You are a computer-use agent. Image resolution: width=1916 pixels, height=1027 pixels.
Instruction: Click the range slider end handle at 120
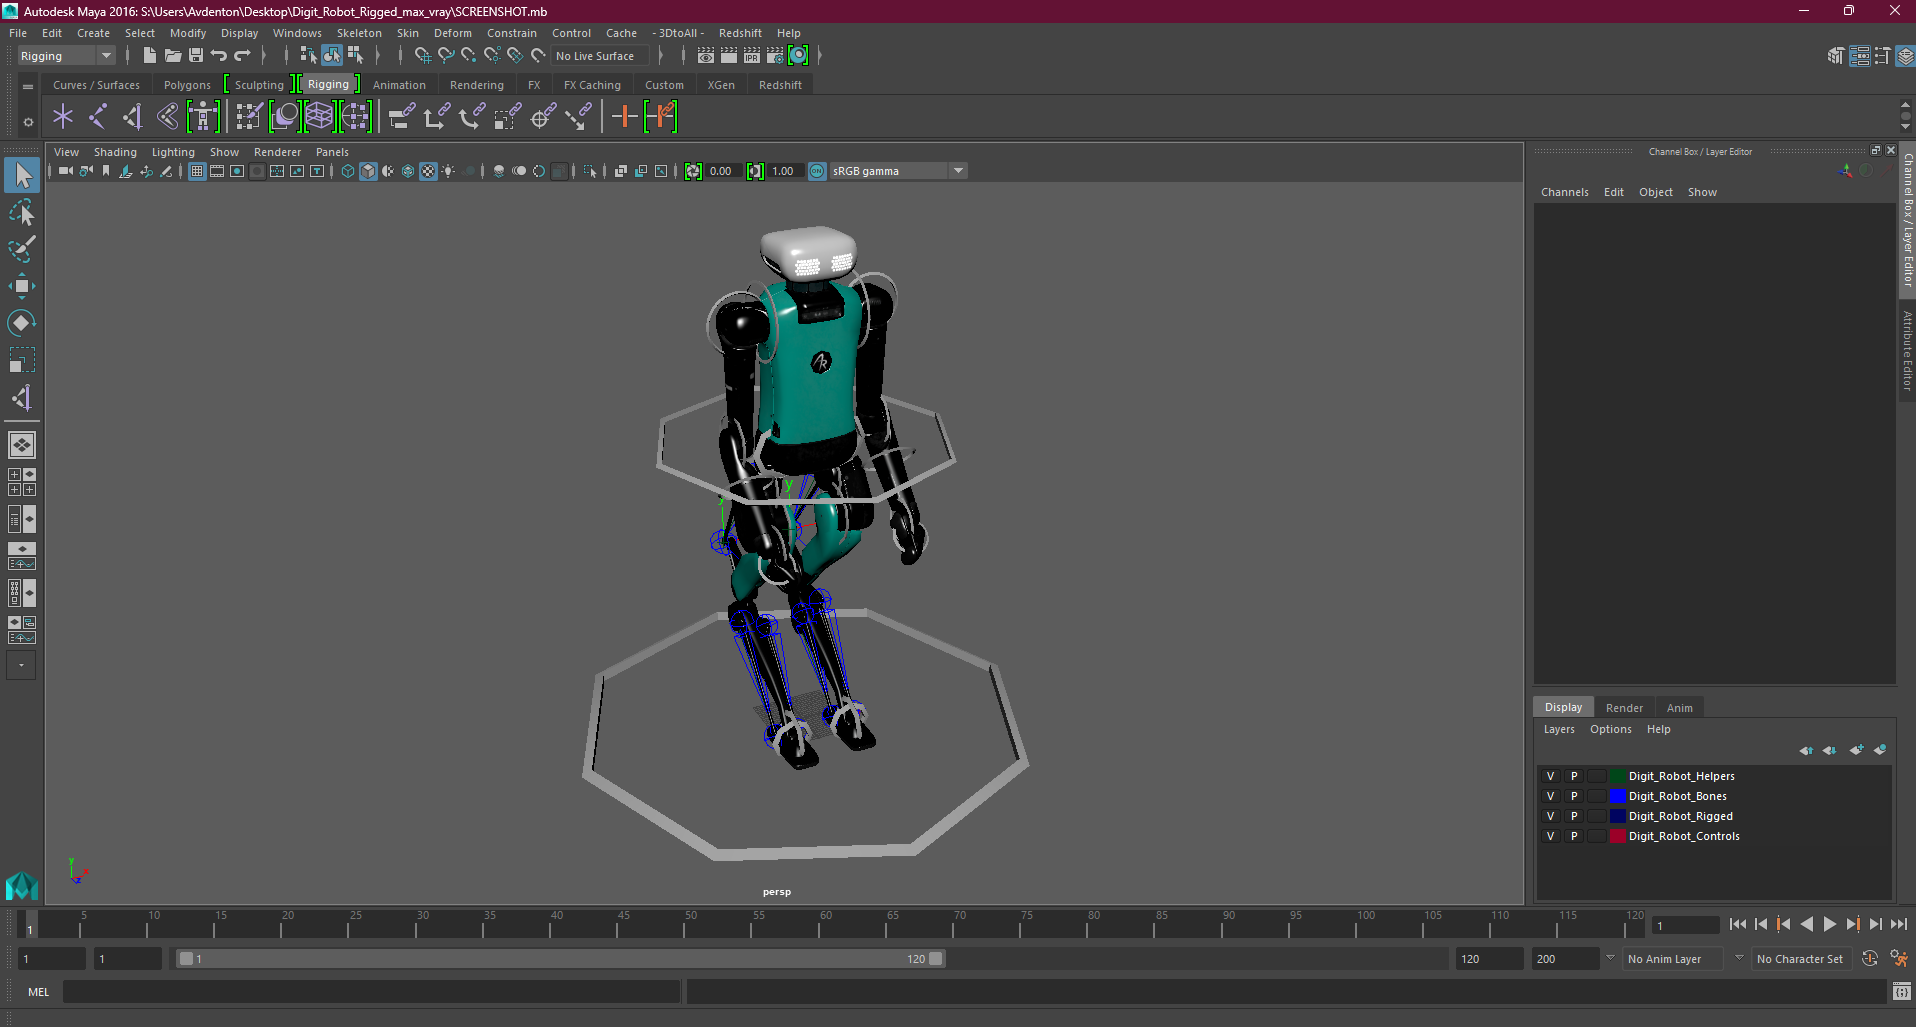pos(936,958)
